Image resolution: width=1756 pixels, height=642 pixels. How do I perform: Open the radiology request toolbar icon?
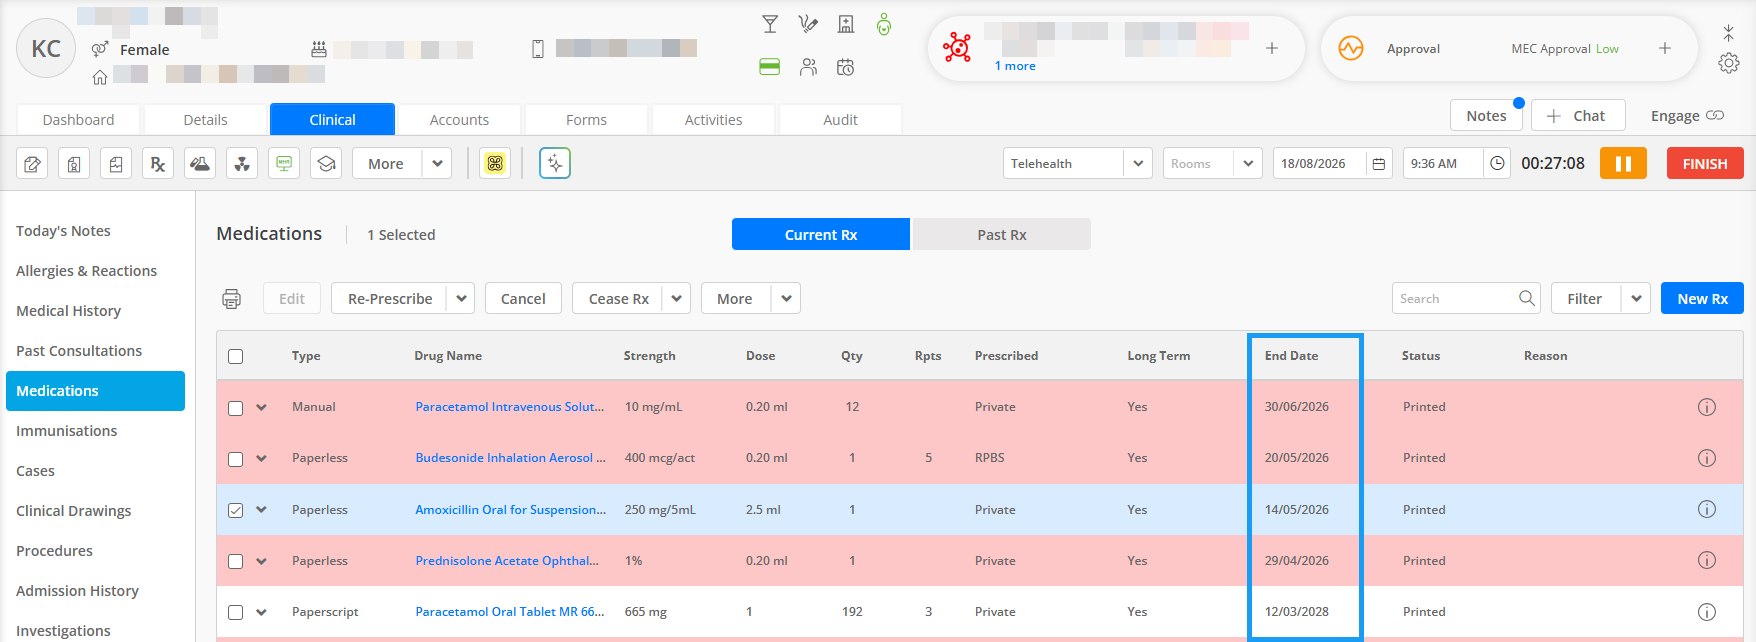pos(242,163)
